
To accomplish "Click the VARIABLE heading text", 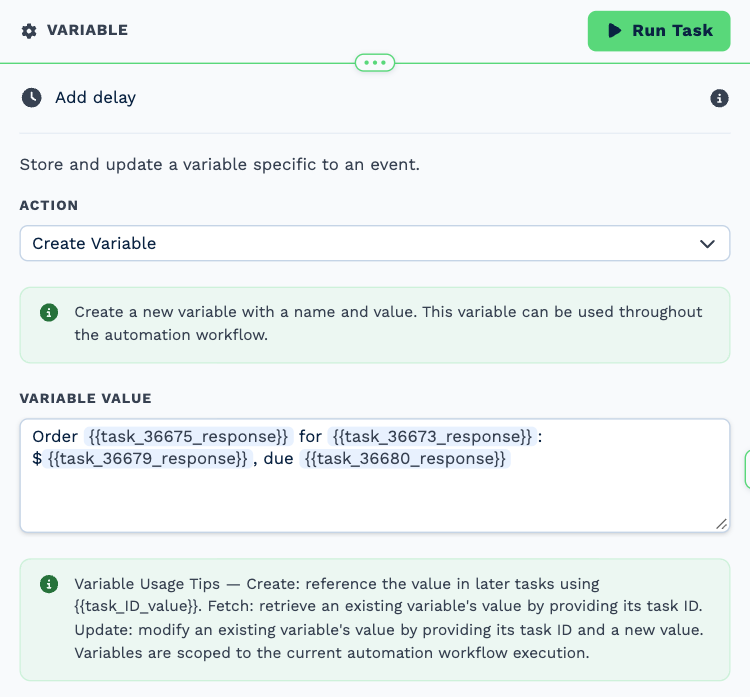I will [x=88, y=30].
